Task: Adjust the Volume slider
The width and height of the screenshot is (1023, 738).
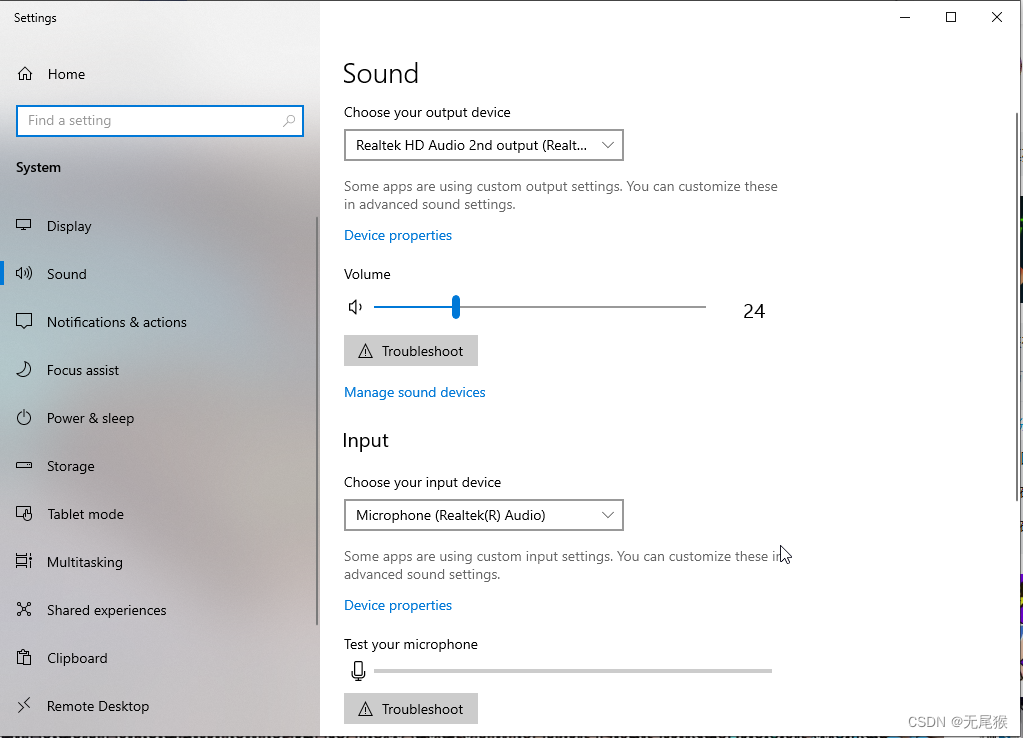Action: point(456,307)
